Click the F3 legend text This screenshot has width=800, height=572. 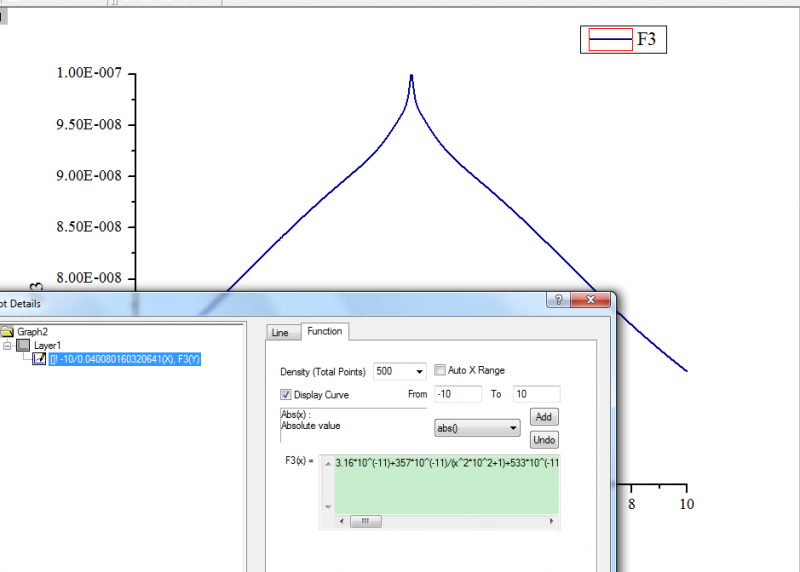646,39
